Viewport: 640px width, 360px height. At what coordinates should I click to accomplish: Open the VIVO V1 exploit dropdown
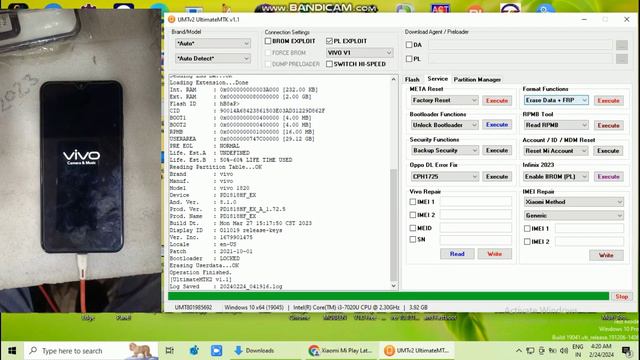pos(359,53)
